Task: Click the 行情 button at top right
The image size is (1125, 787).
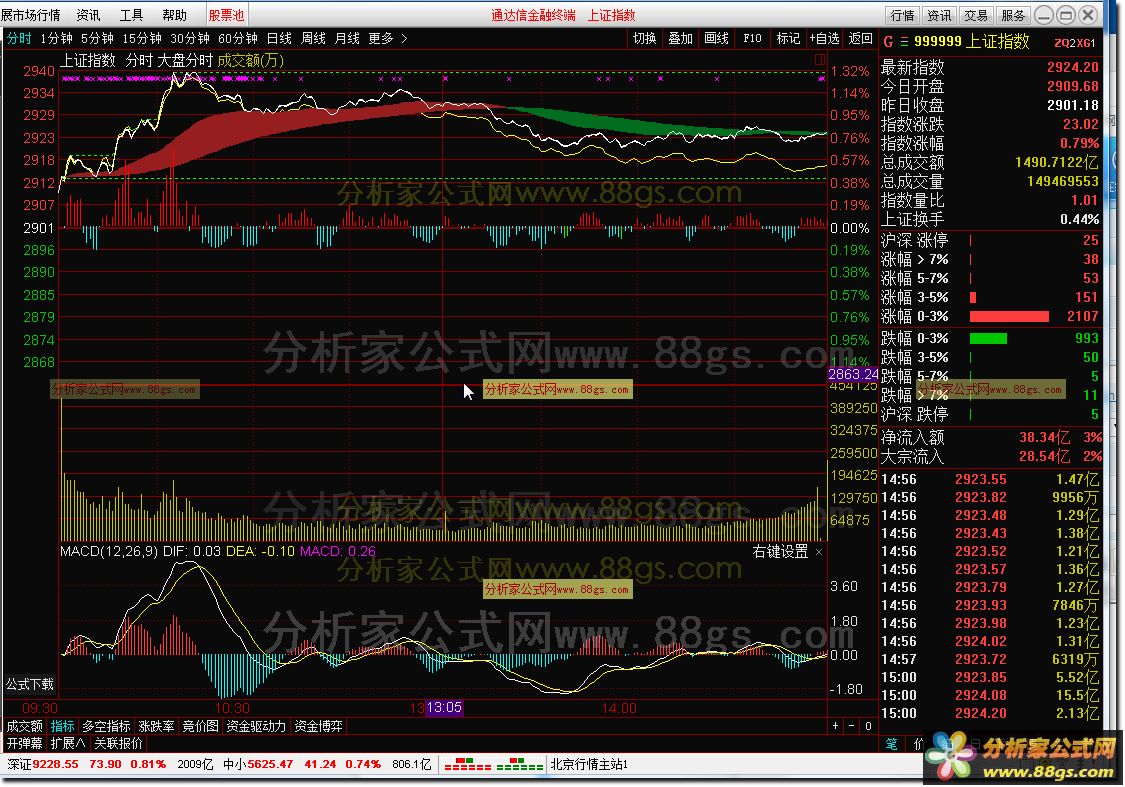Action: pyautogui.click(x=903, y=15)
